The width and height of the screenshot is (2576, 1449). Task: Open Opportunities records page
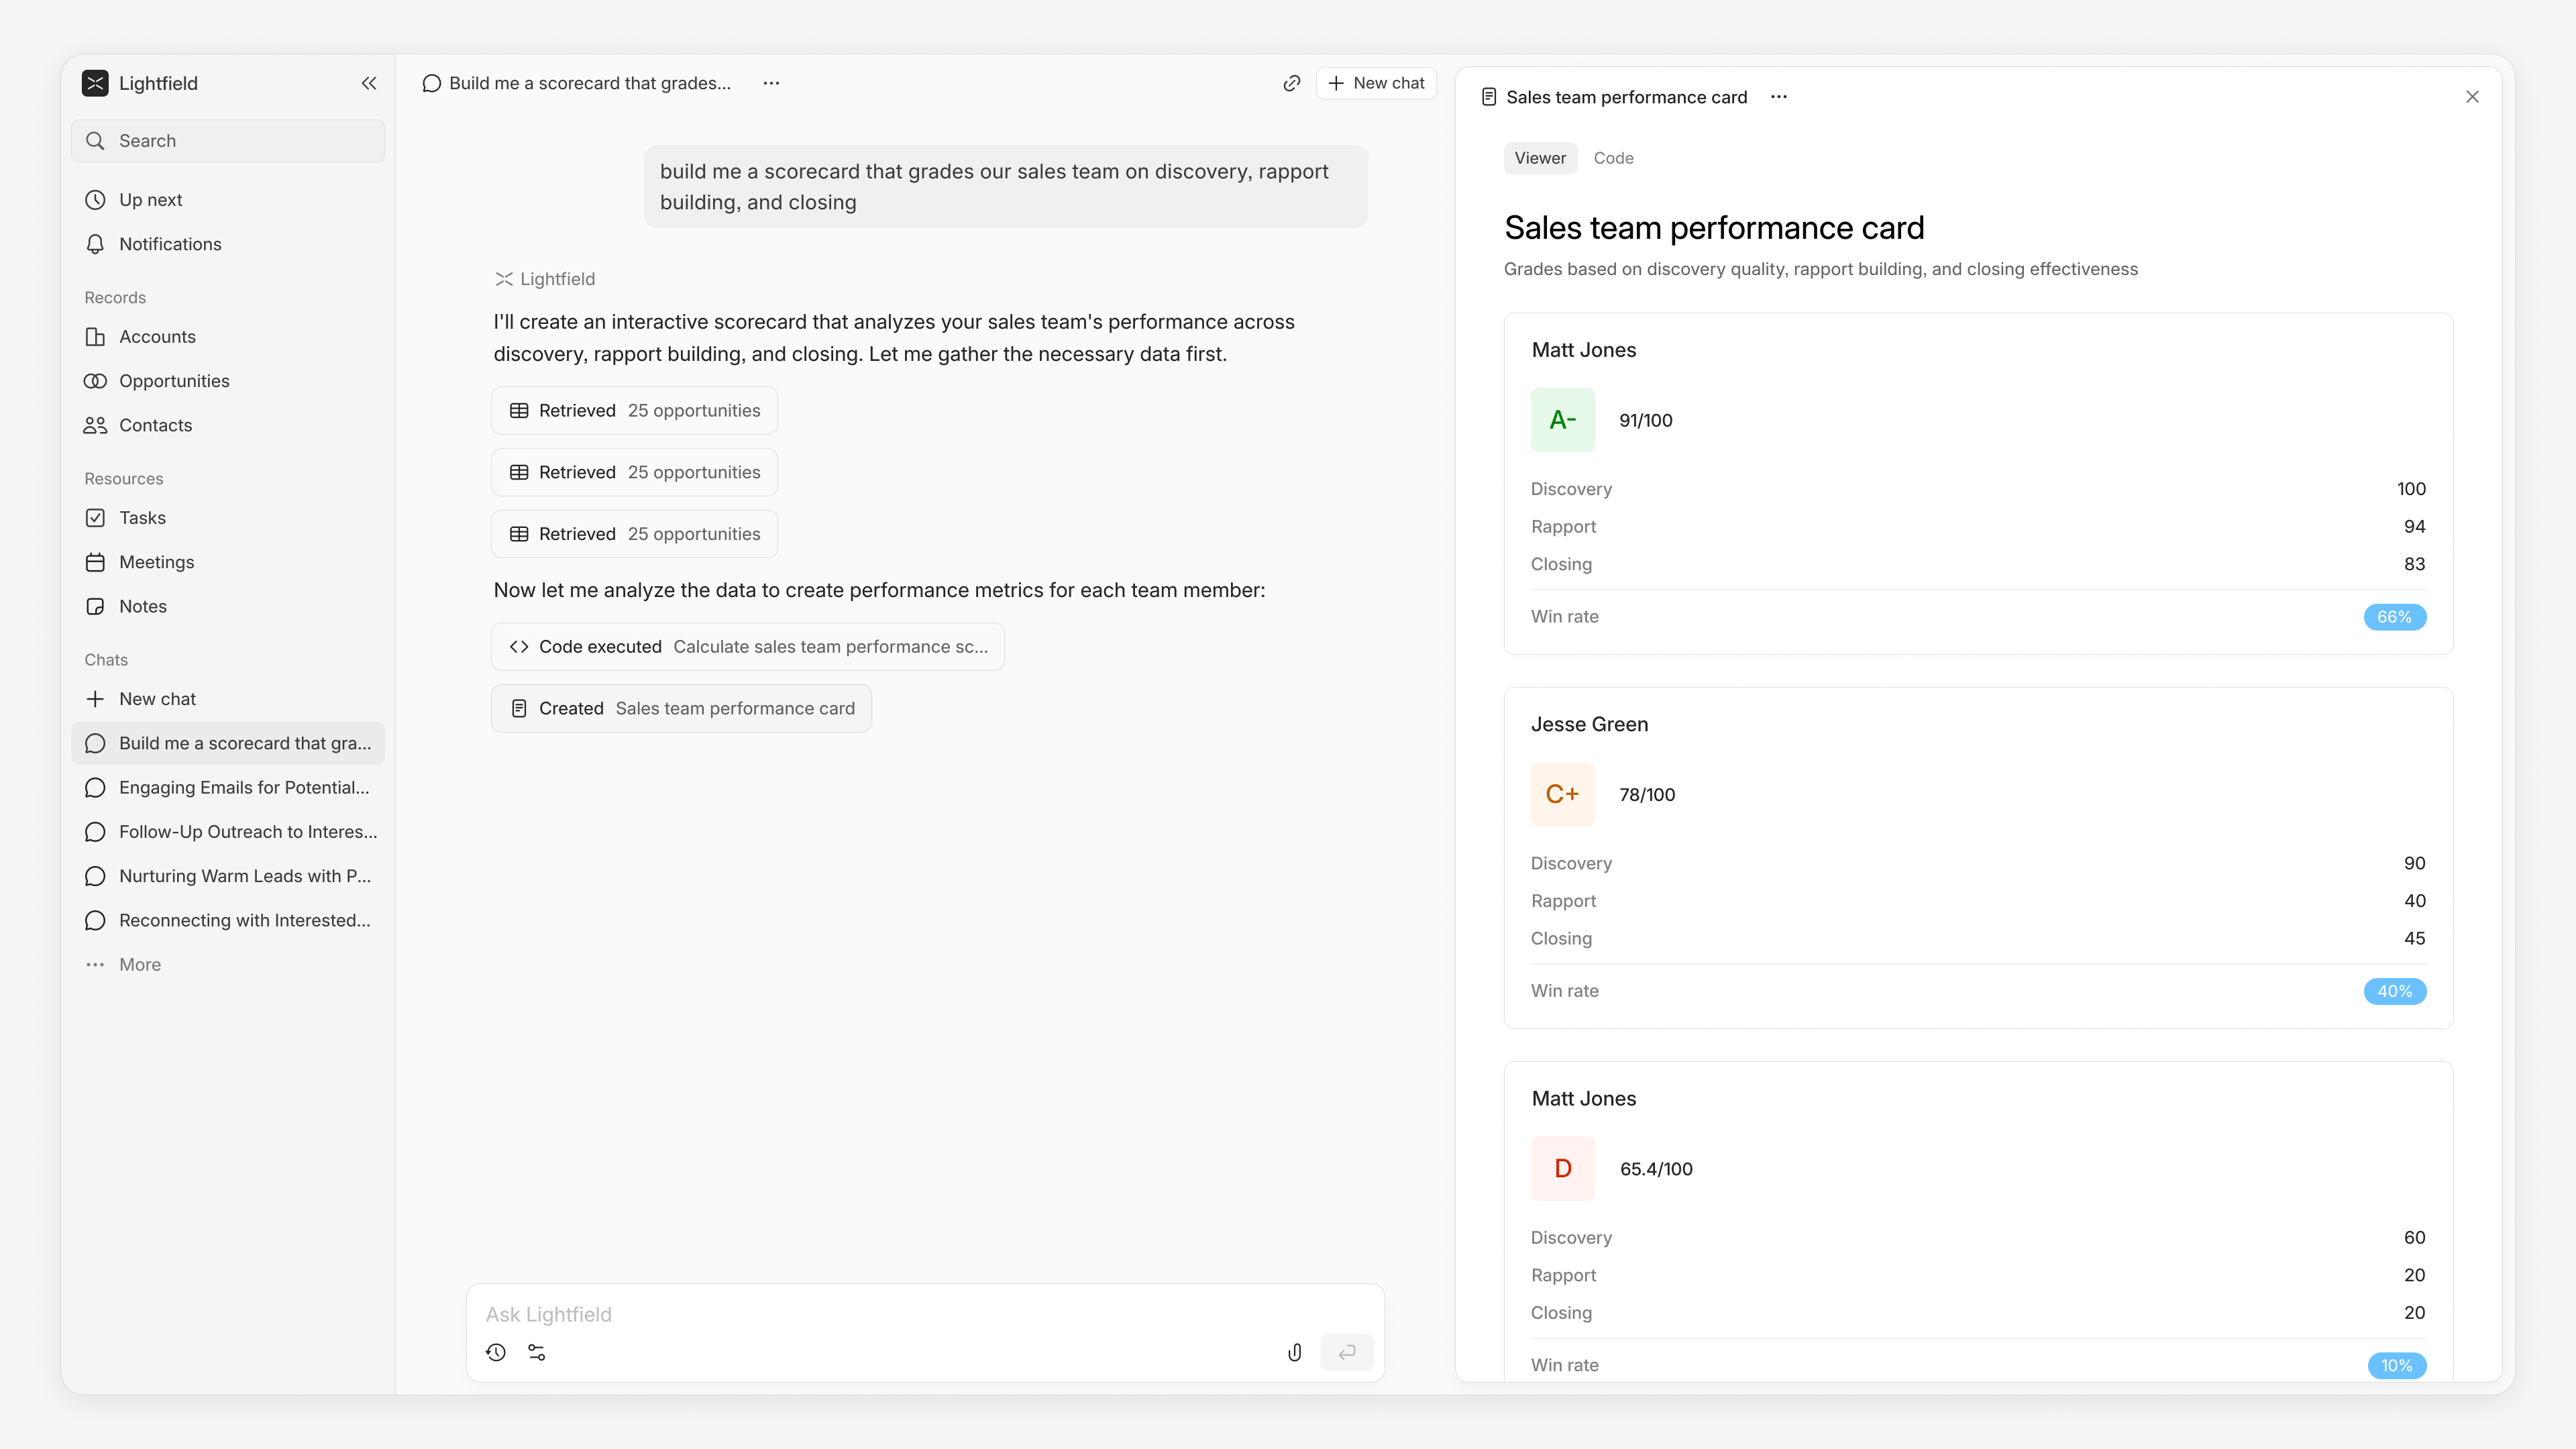click(174, 381)
